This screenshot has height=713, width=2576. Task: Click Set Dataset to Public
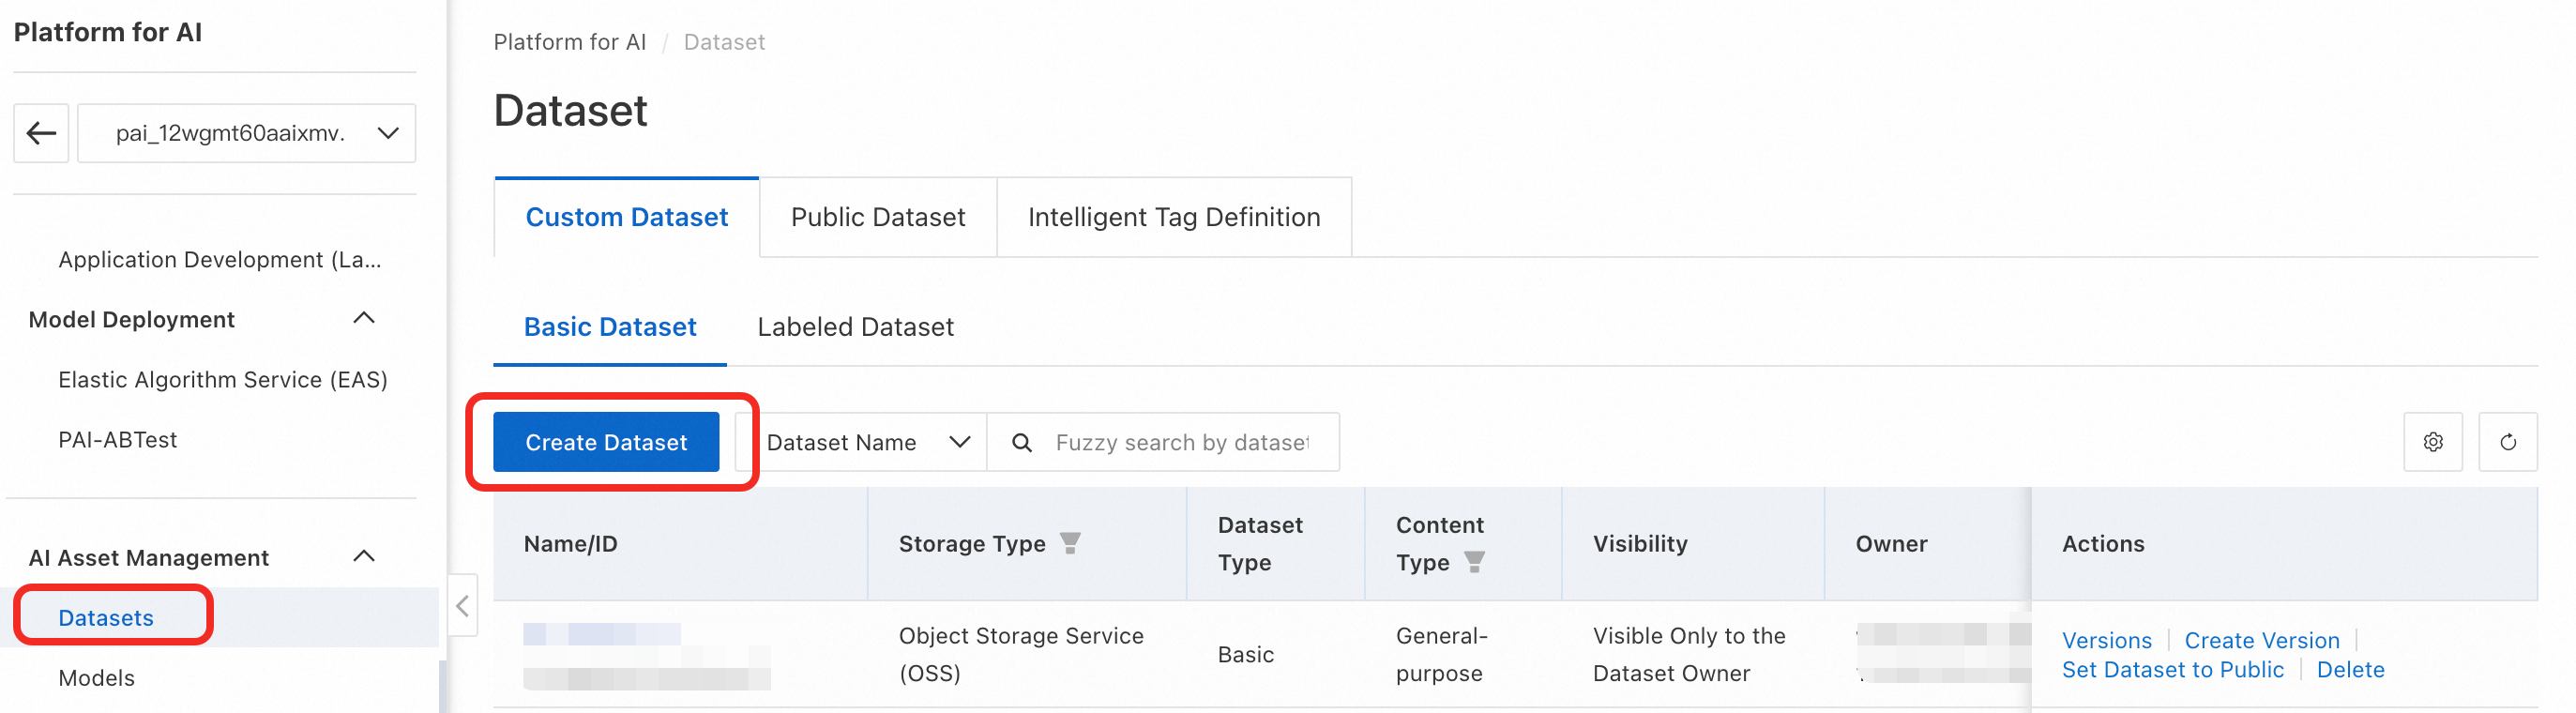coord(2173,669)
